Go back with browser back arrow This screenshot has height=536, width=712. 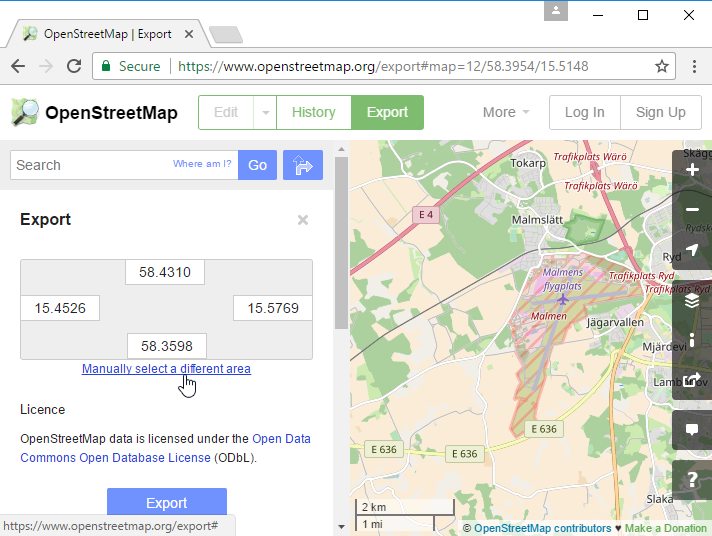point(18,66)
